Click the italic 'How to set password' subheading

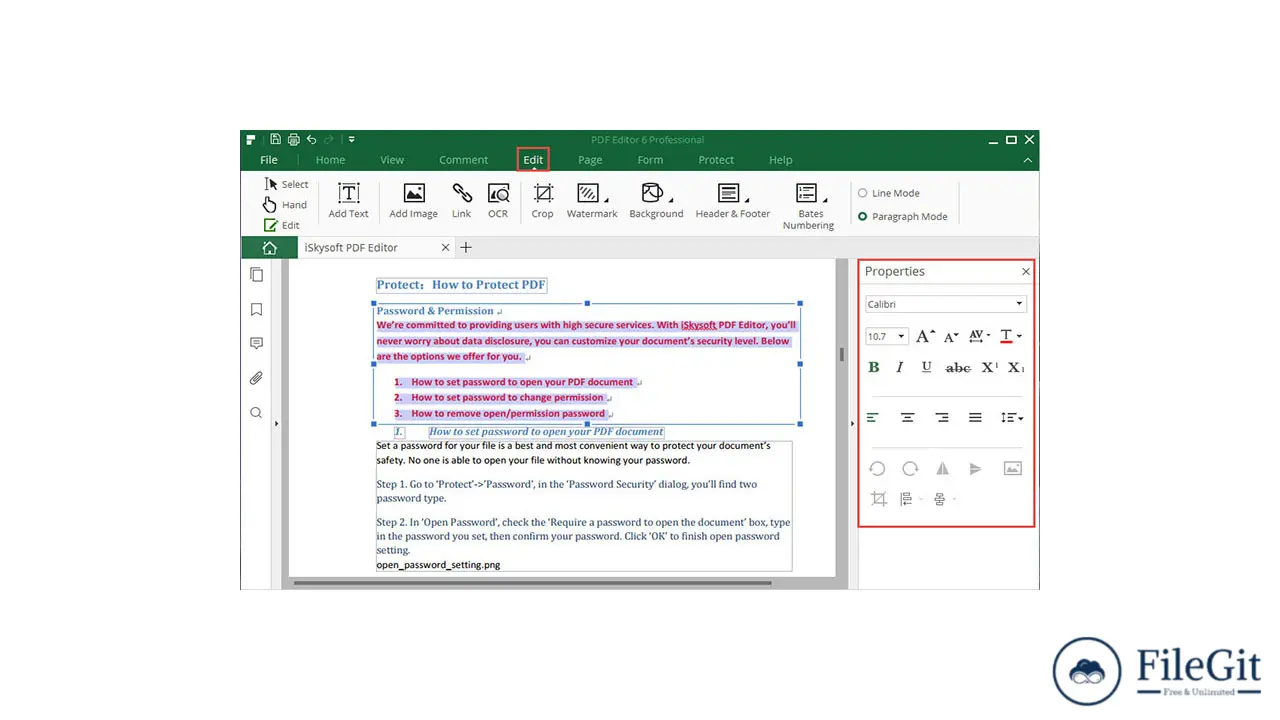pos(546,432)
